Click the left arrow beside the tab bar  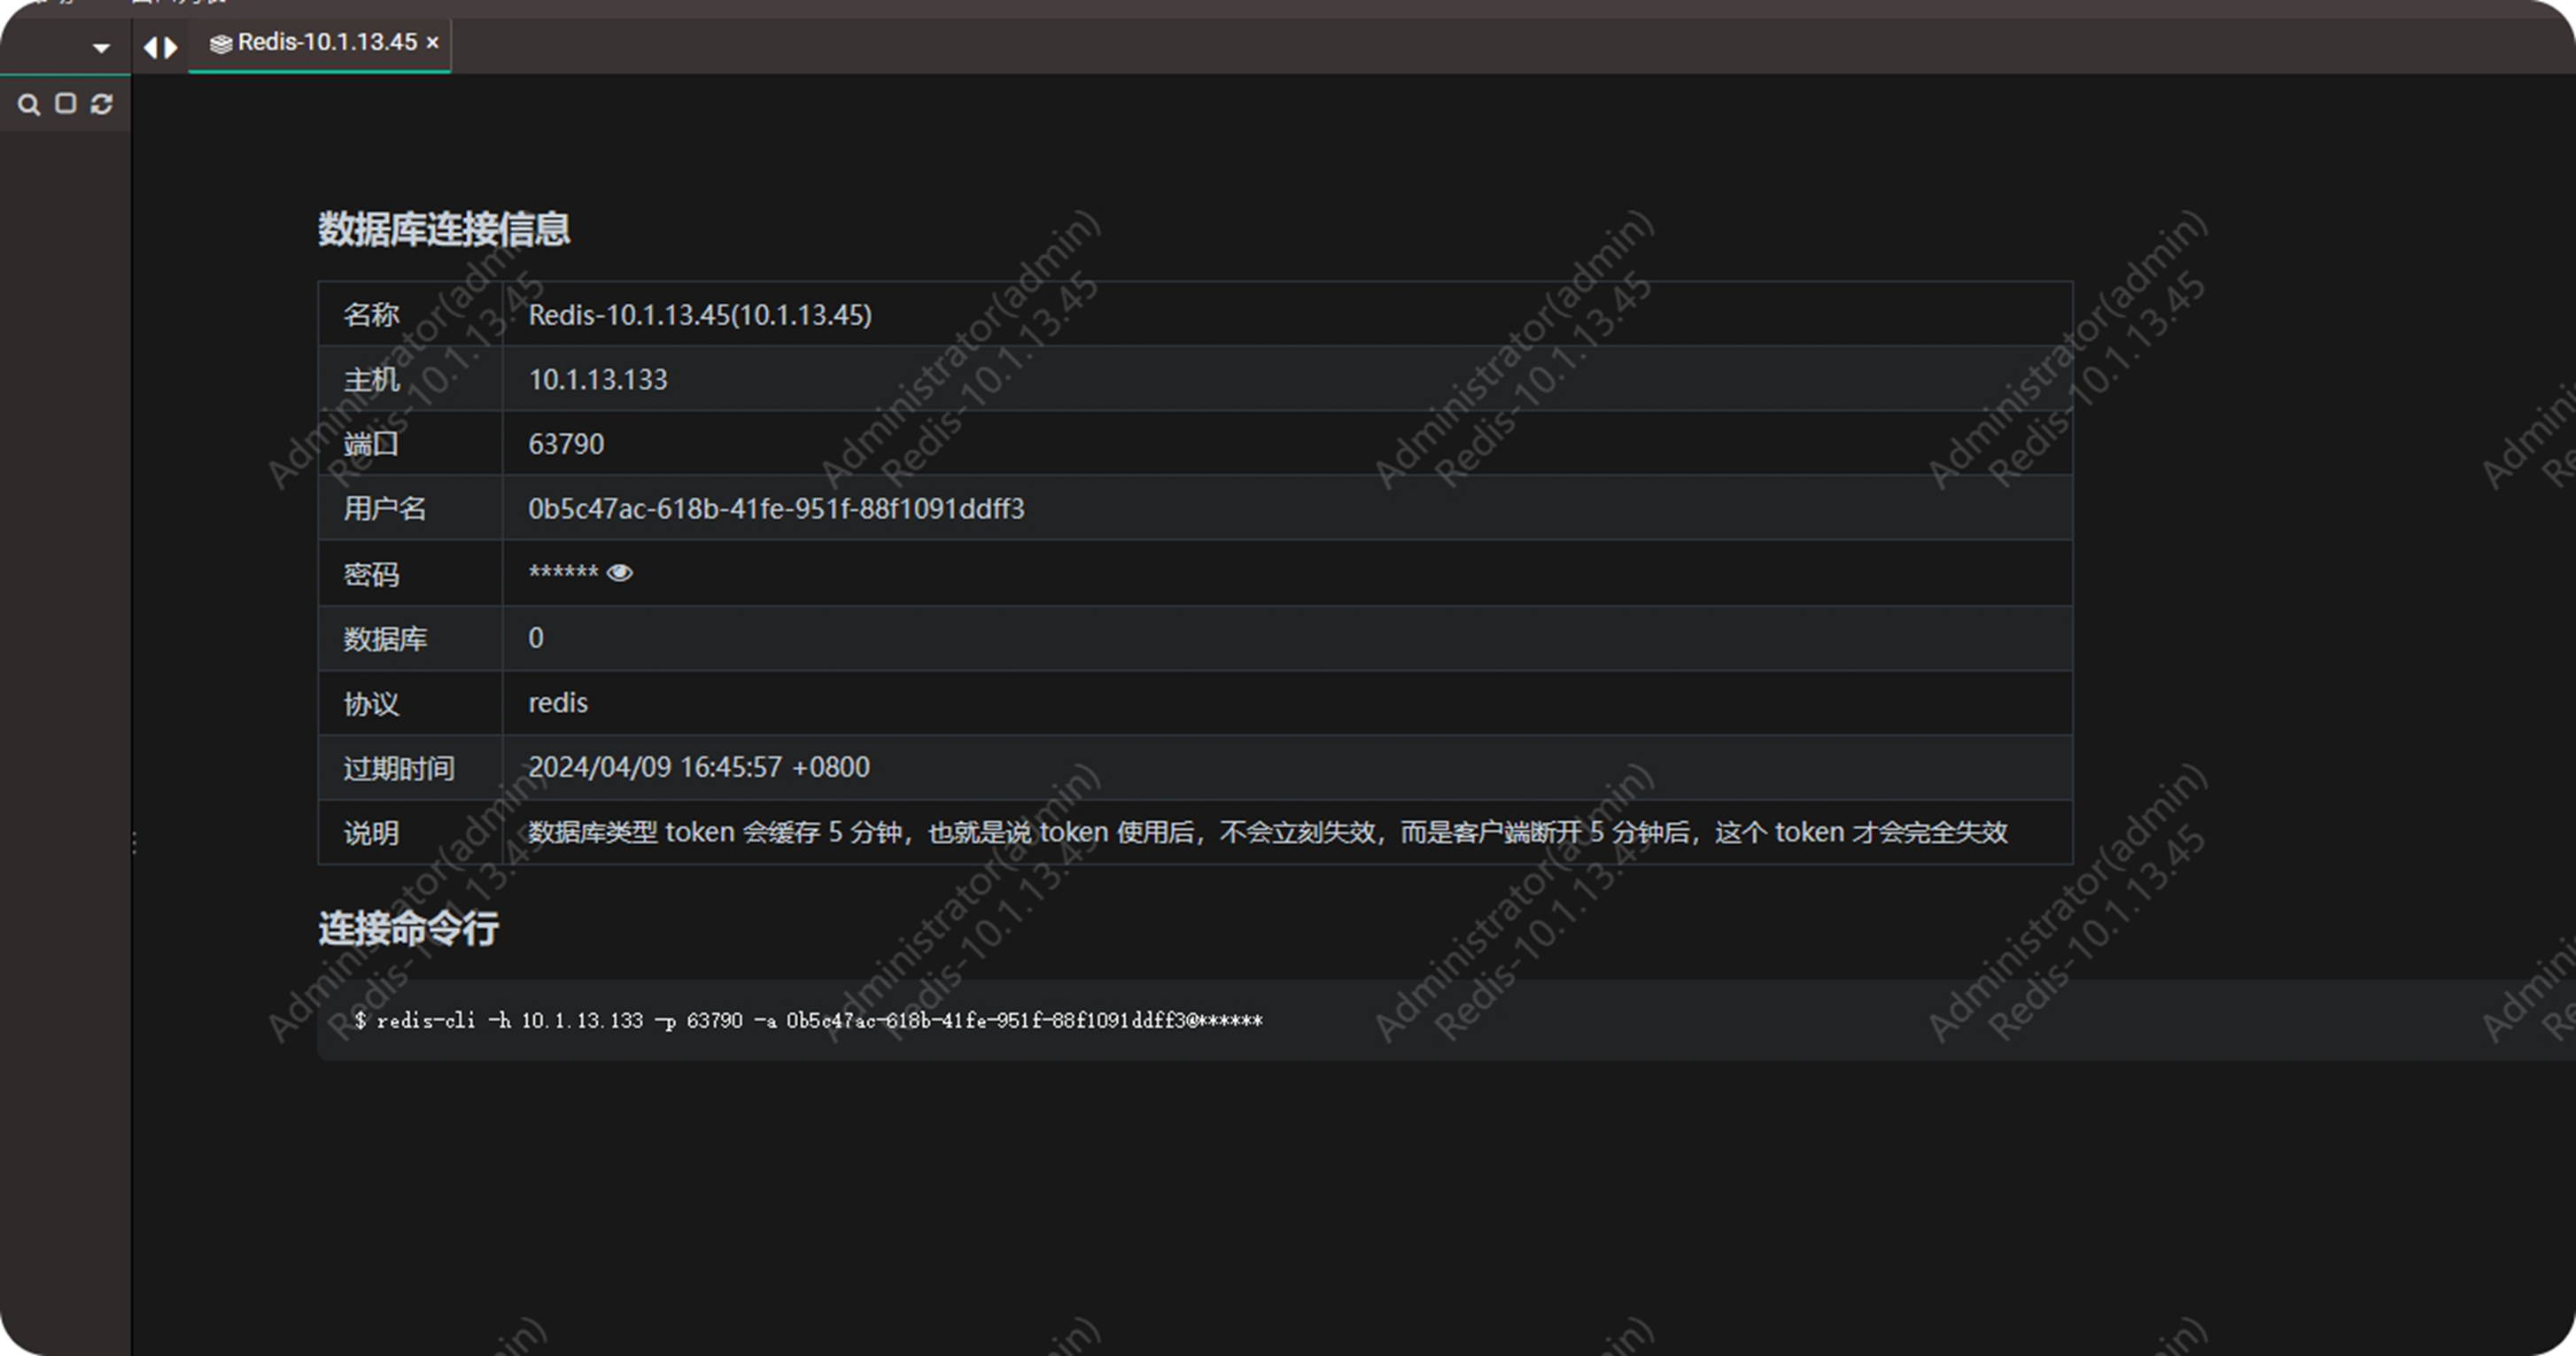[150, 47]
